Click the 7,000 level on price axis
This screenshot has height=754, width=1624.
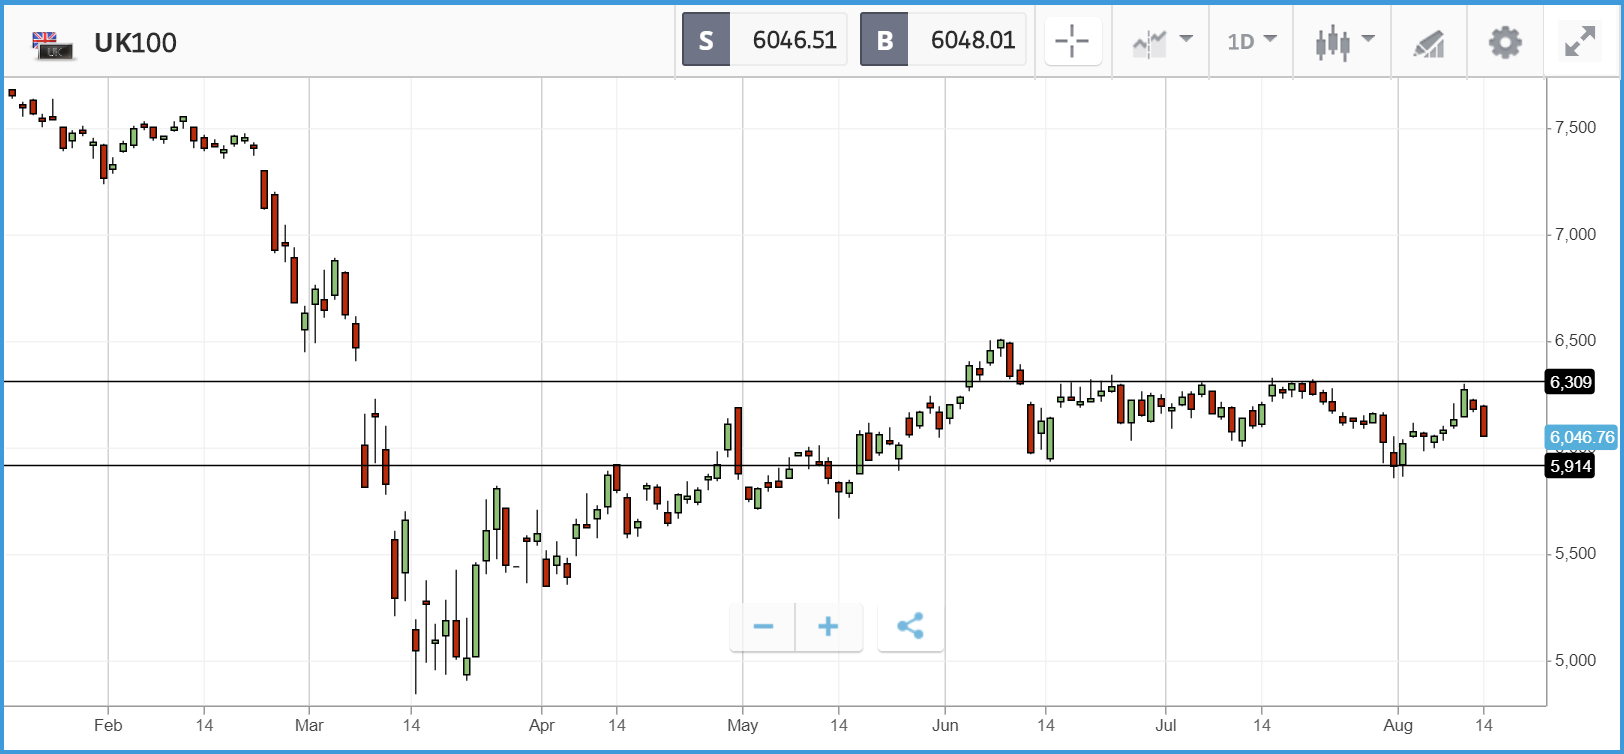coord(1575,234)
